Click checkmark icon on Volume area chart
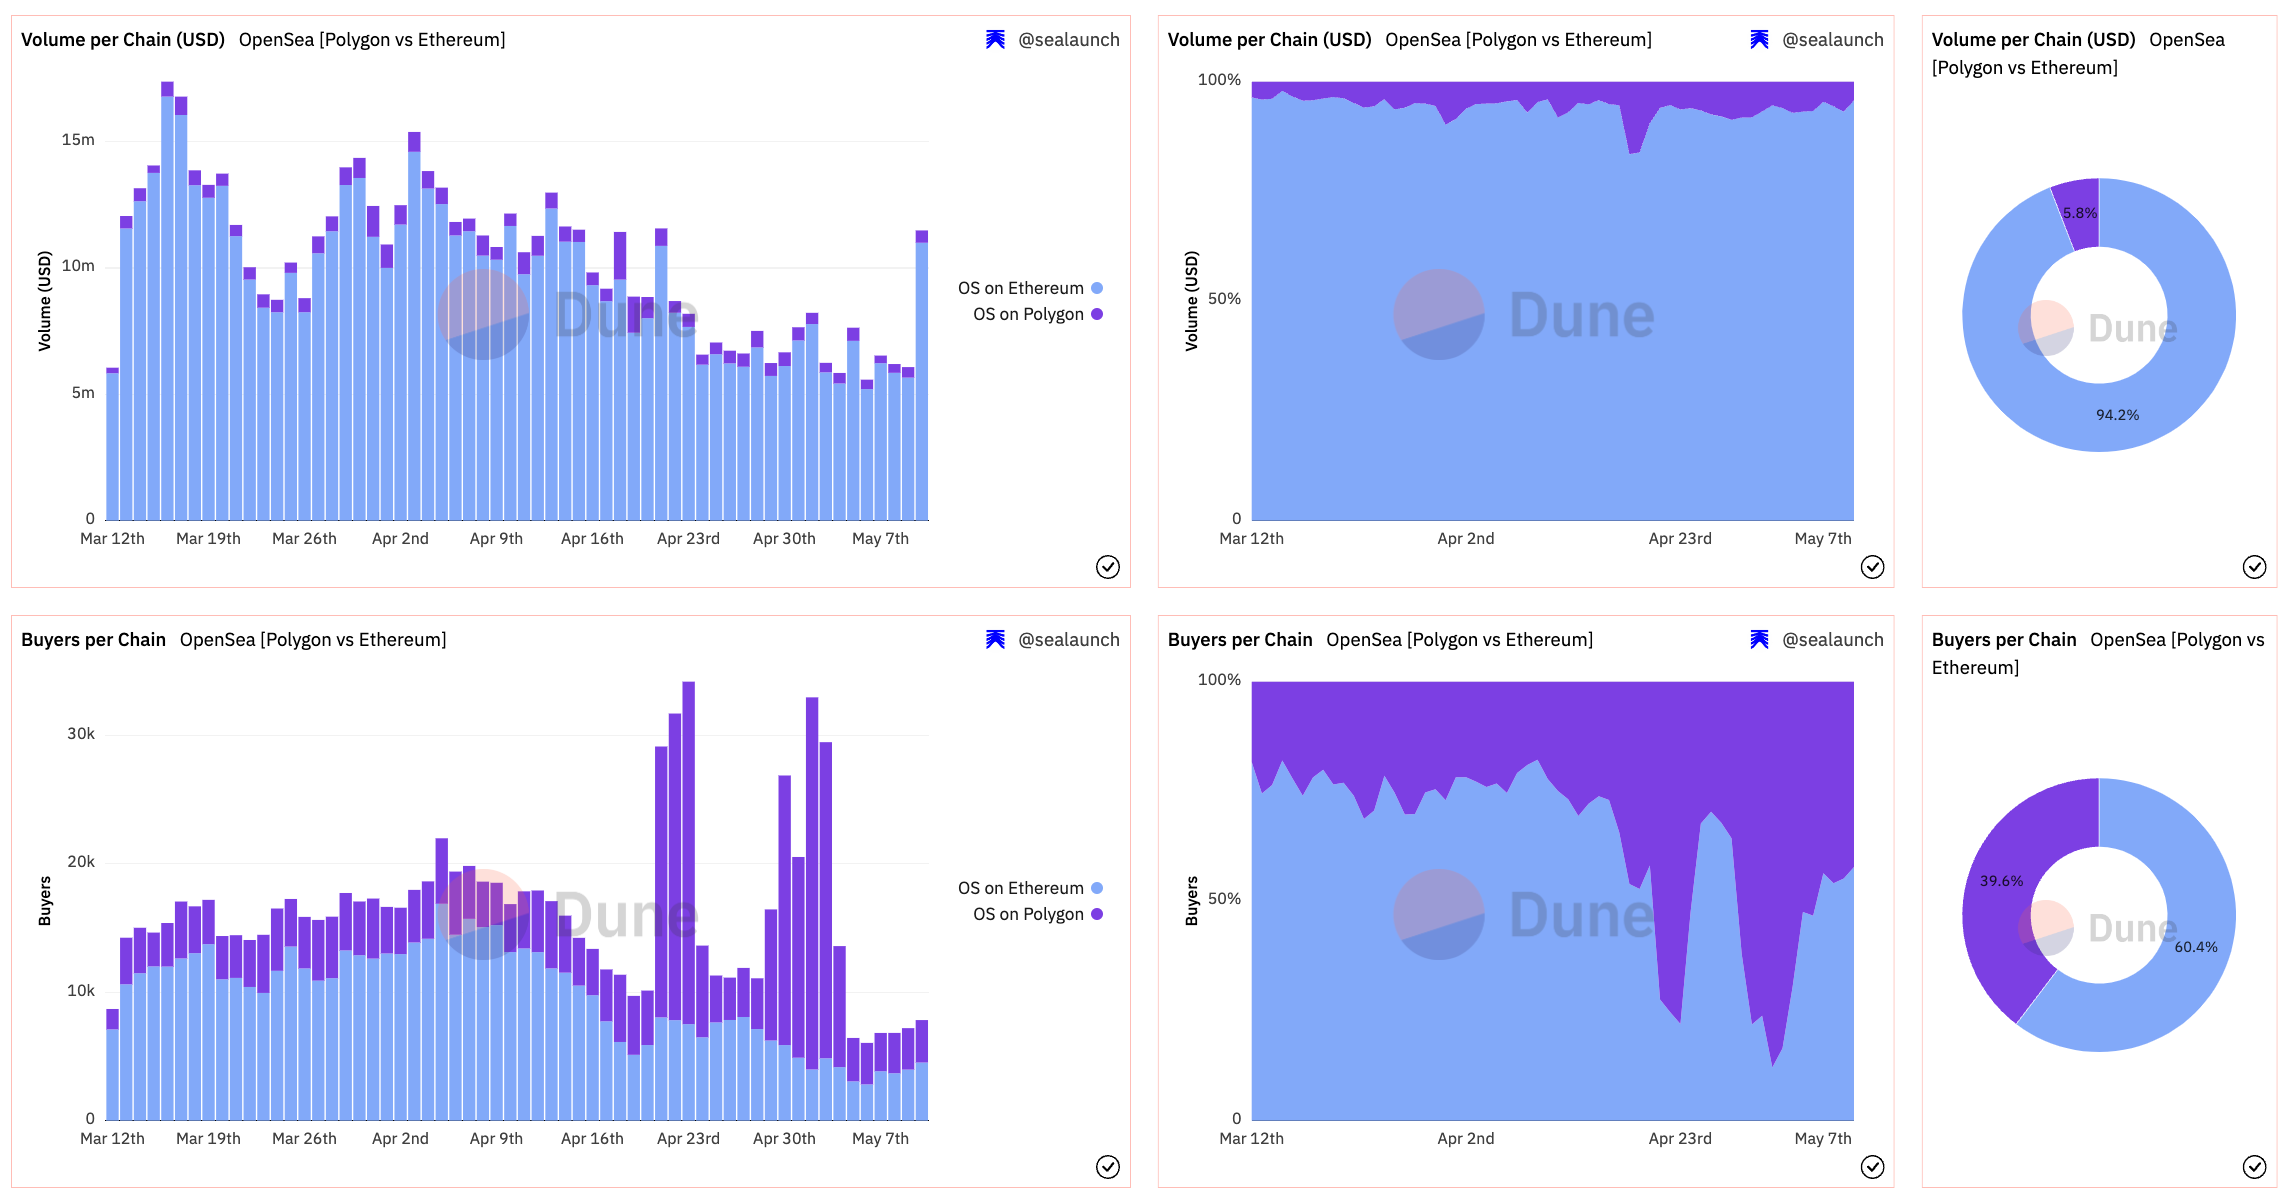 tap(1872, 567)
